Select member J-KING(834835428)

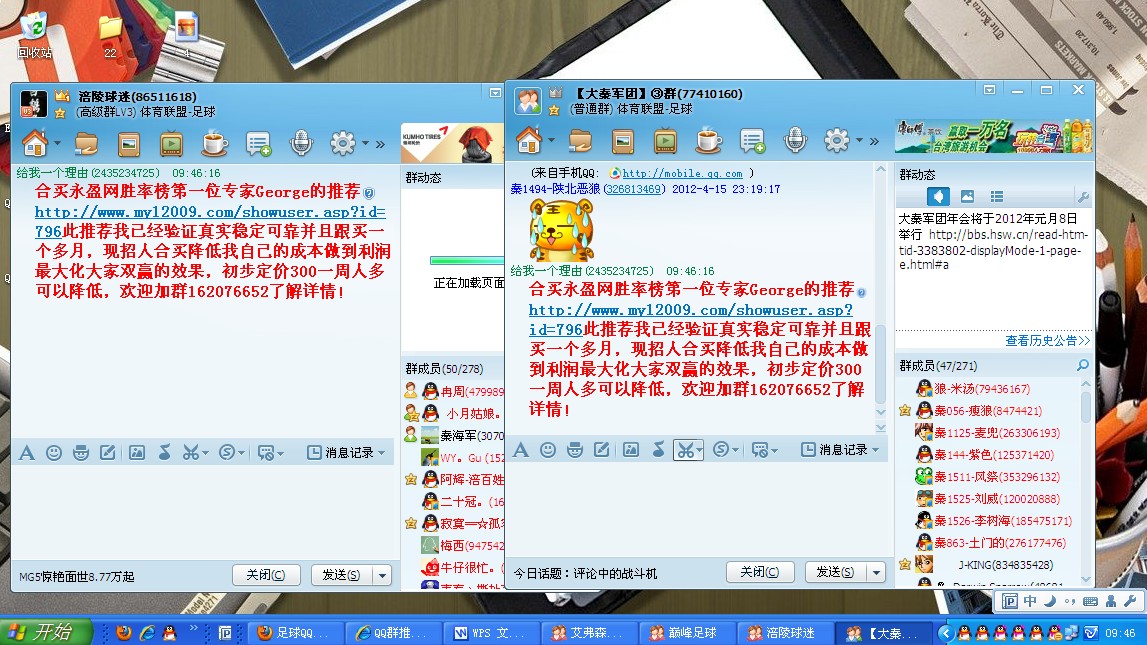pyautogui.click(x=1005, y=565)
